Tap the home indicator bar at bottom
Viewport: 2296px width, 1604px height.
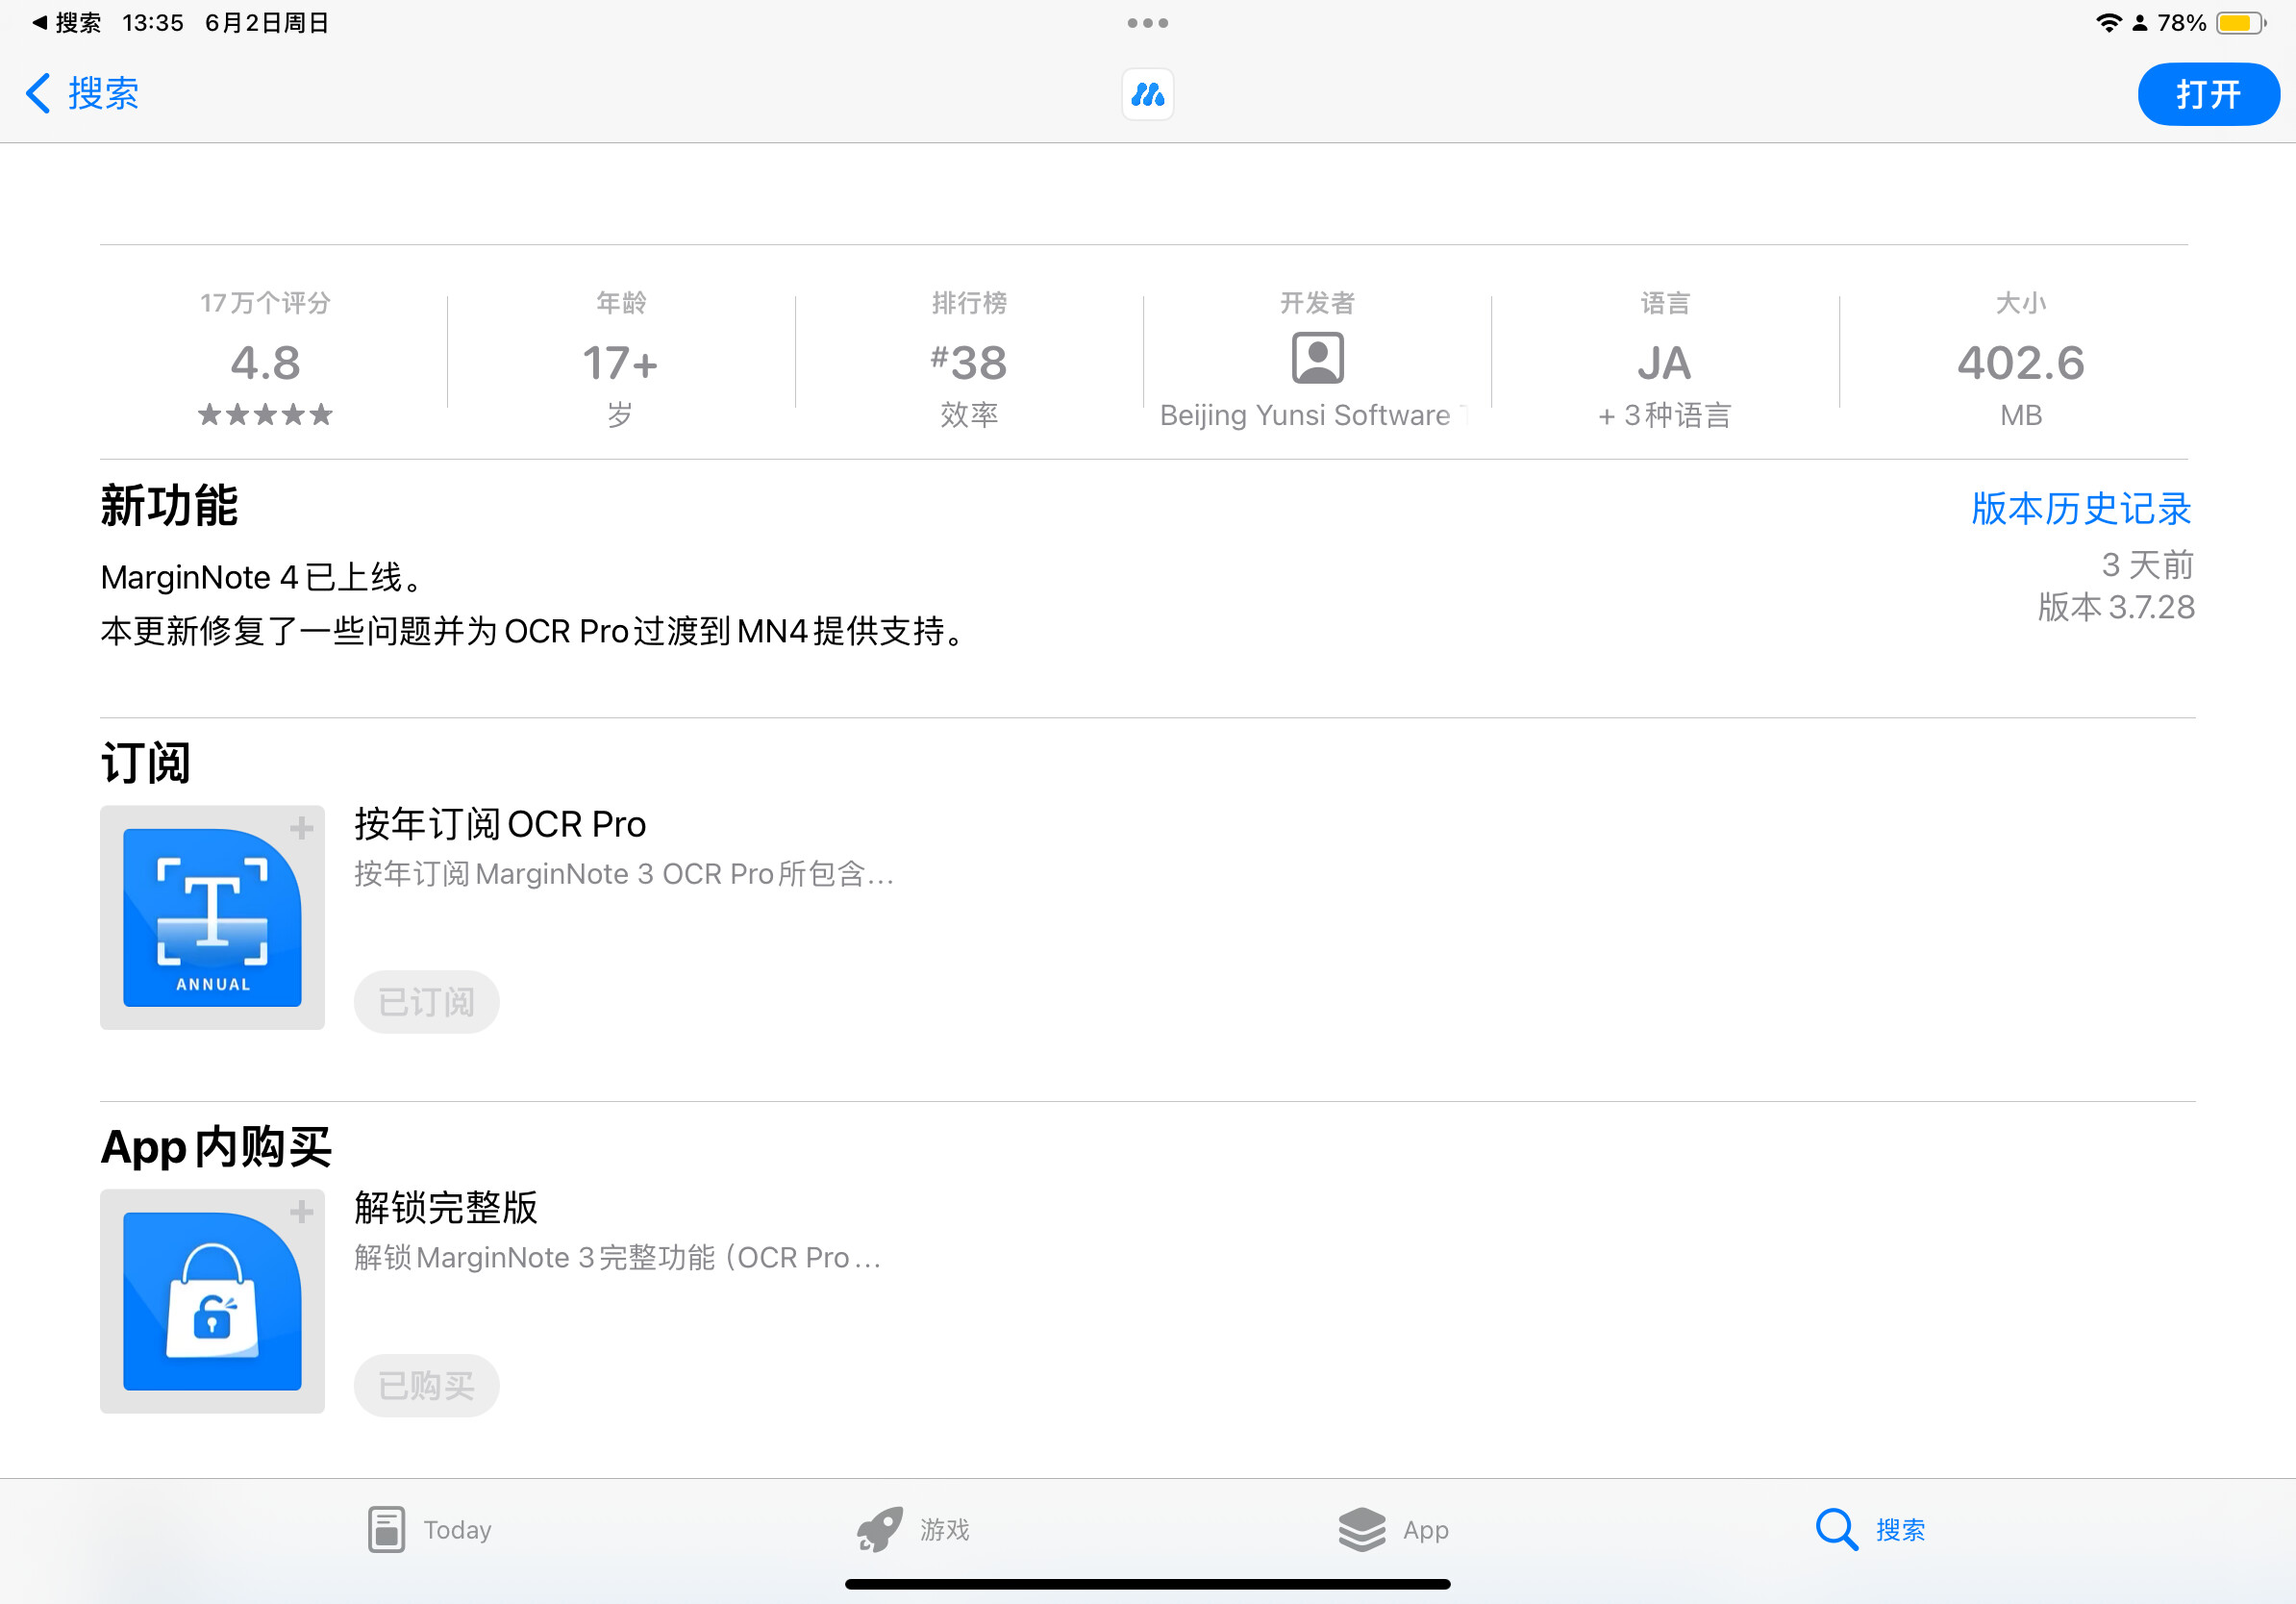1148,1583
